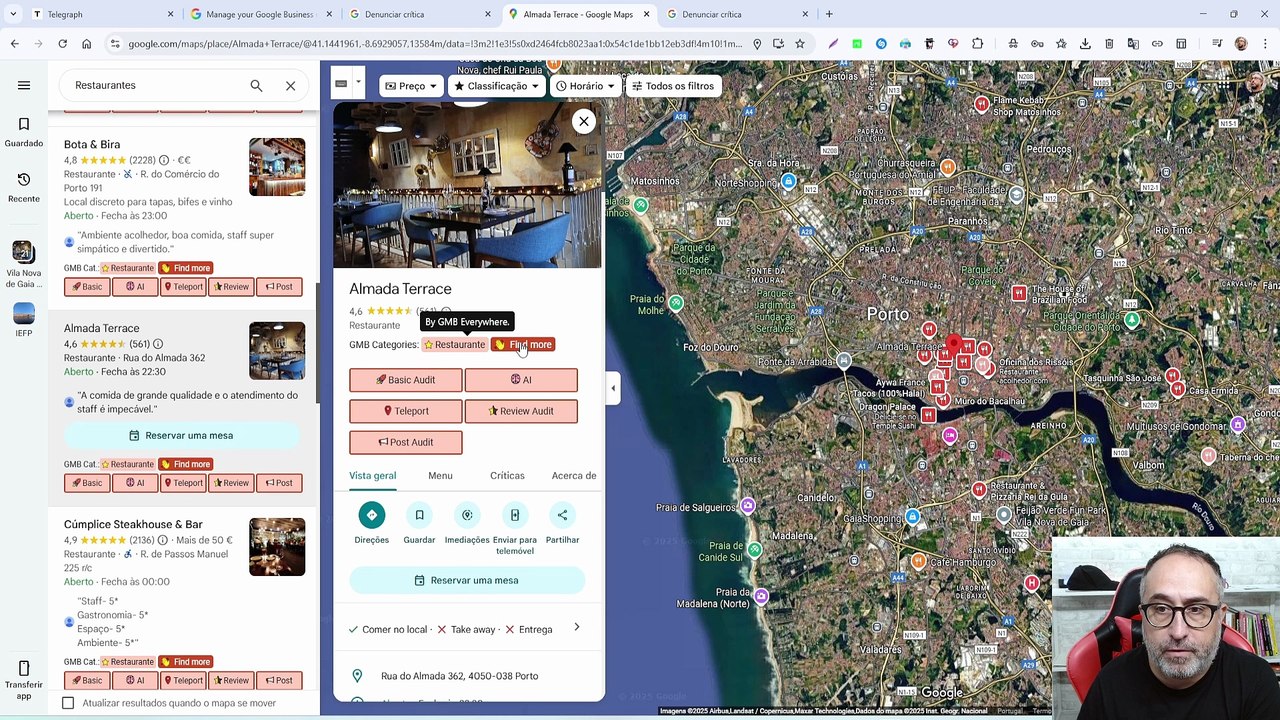The image size is (1280, 720).
Task: Click Find more under Bota & Bira
Action: pyautogui.click(x=185, y=268)
